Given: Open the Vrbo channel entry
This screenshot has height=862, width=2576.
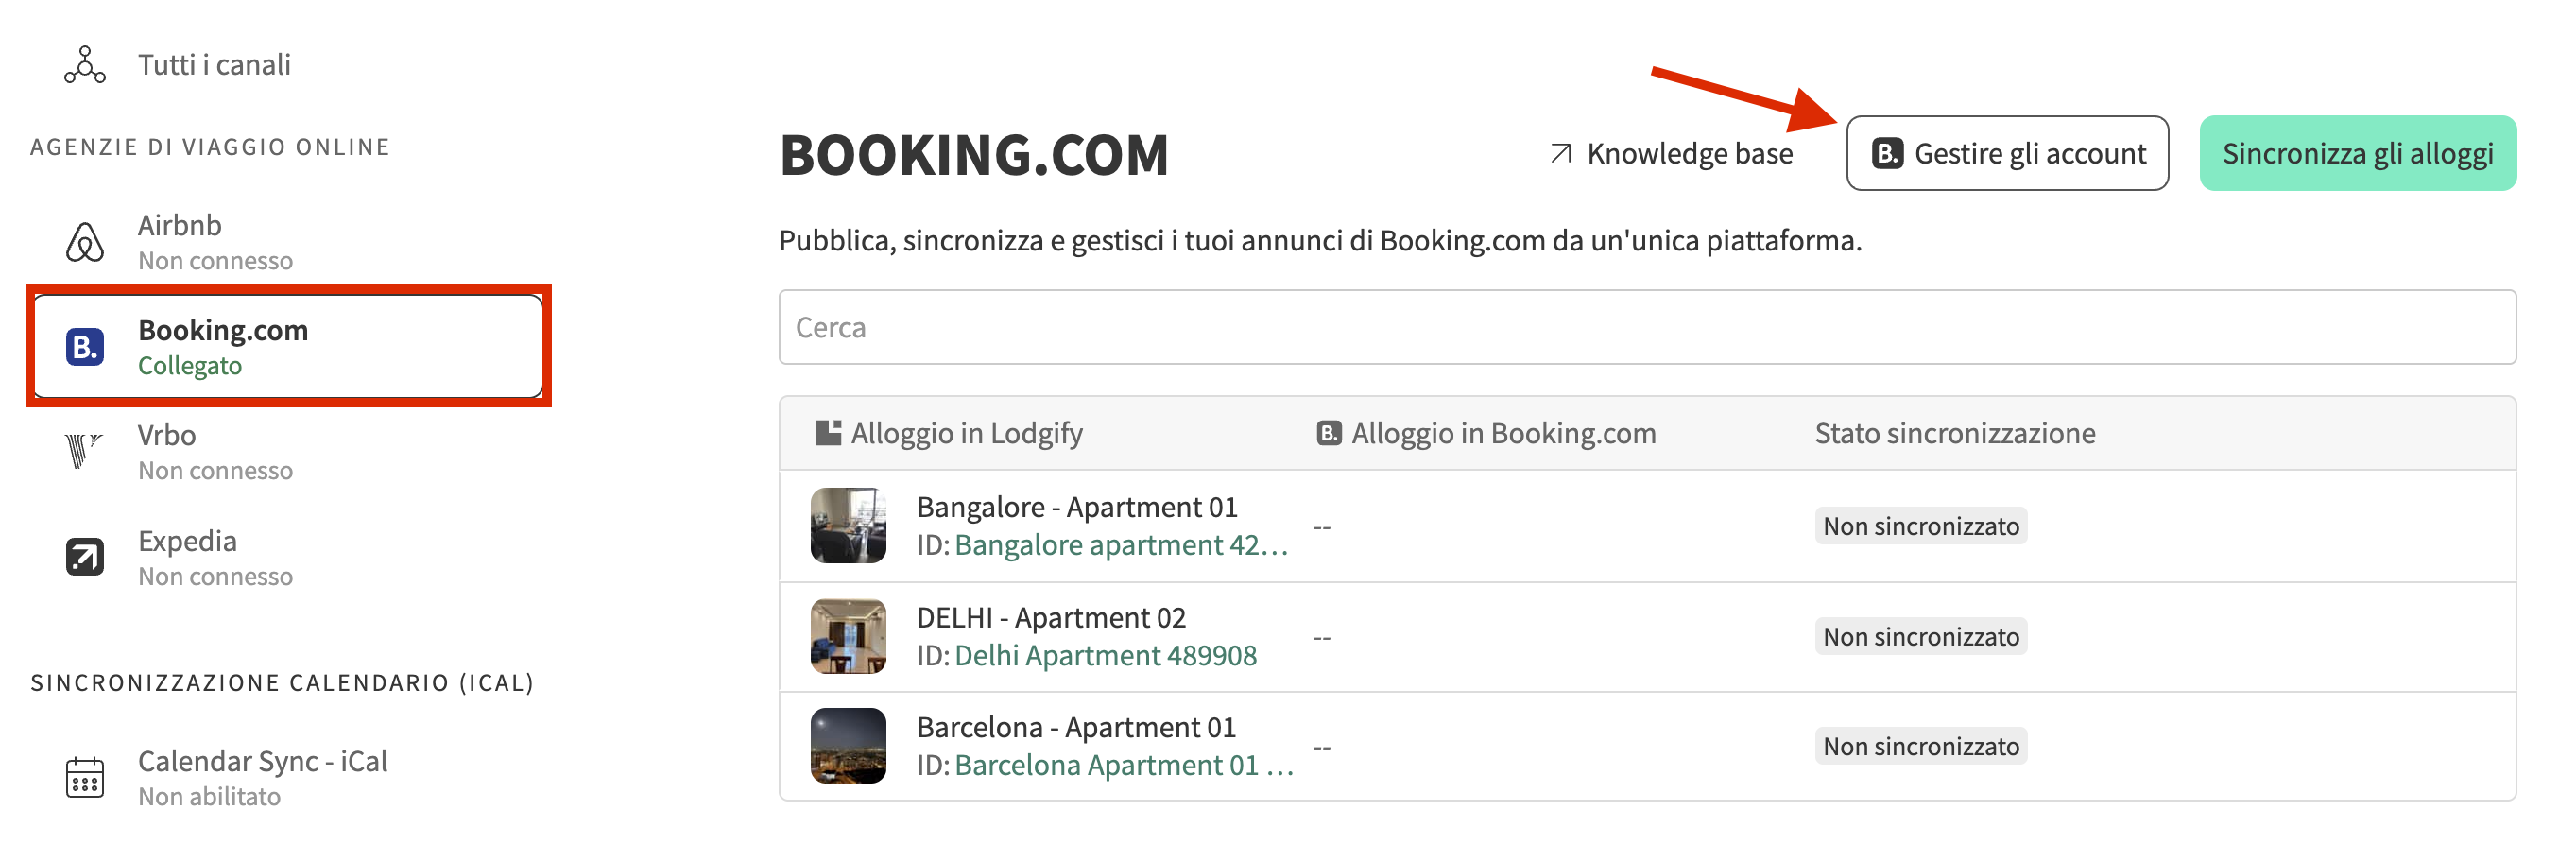Looking at the screenshot, I should [215, 451].
